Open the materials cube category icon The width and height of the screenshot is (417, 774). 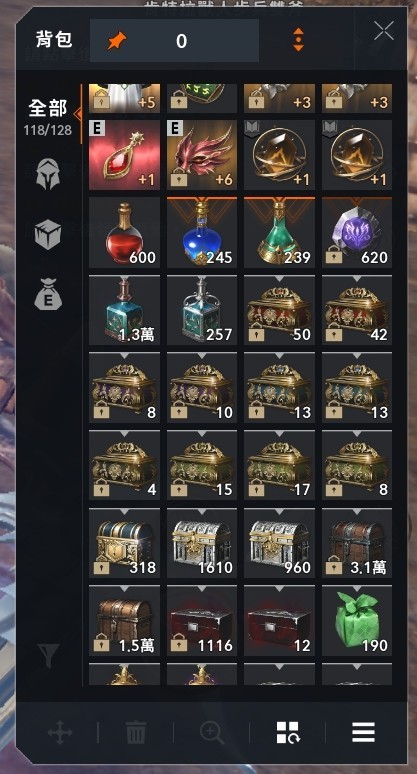click(48, 233)
